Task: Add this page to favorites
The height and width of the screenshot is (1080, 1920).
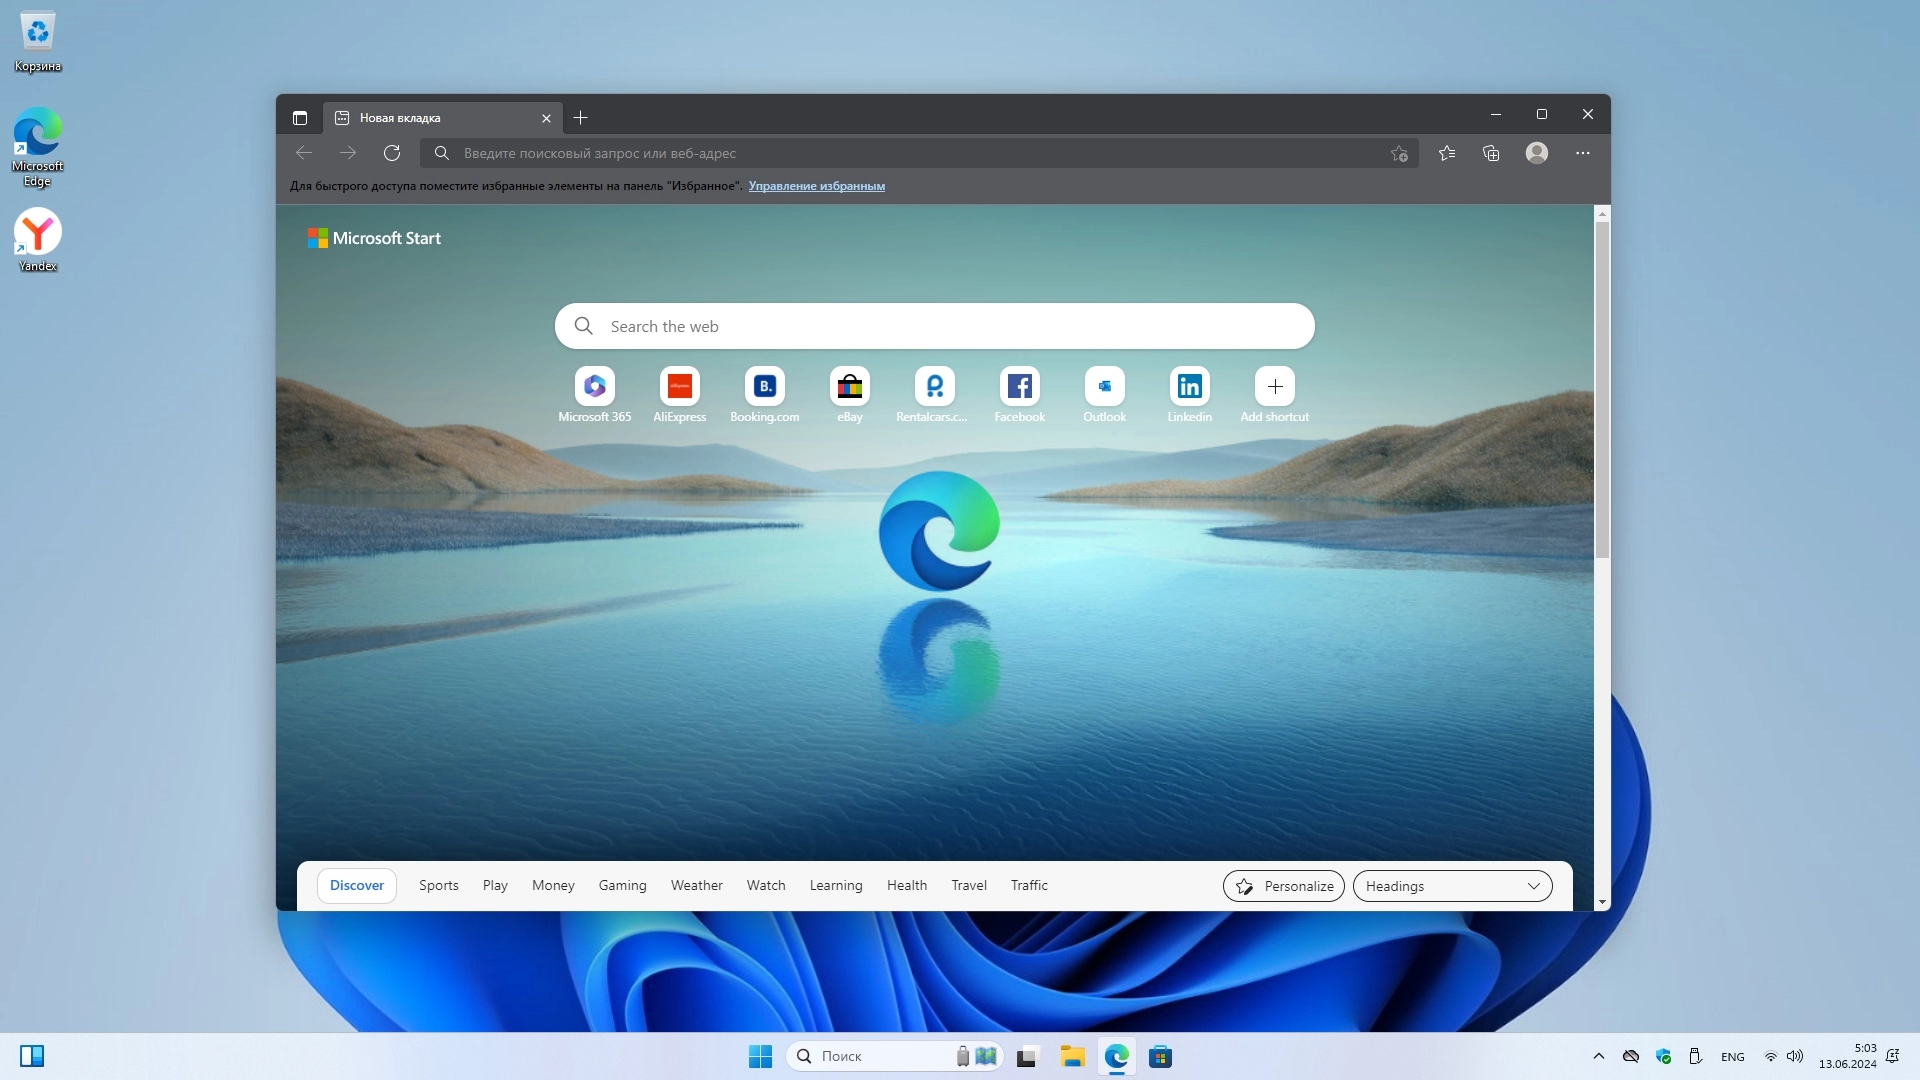Action: point(1399,153)
